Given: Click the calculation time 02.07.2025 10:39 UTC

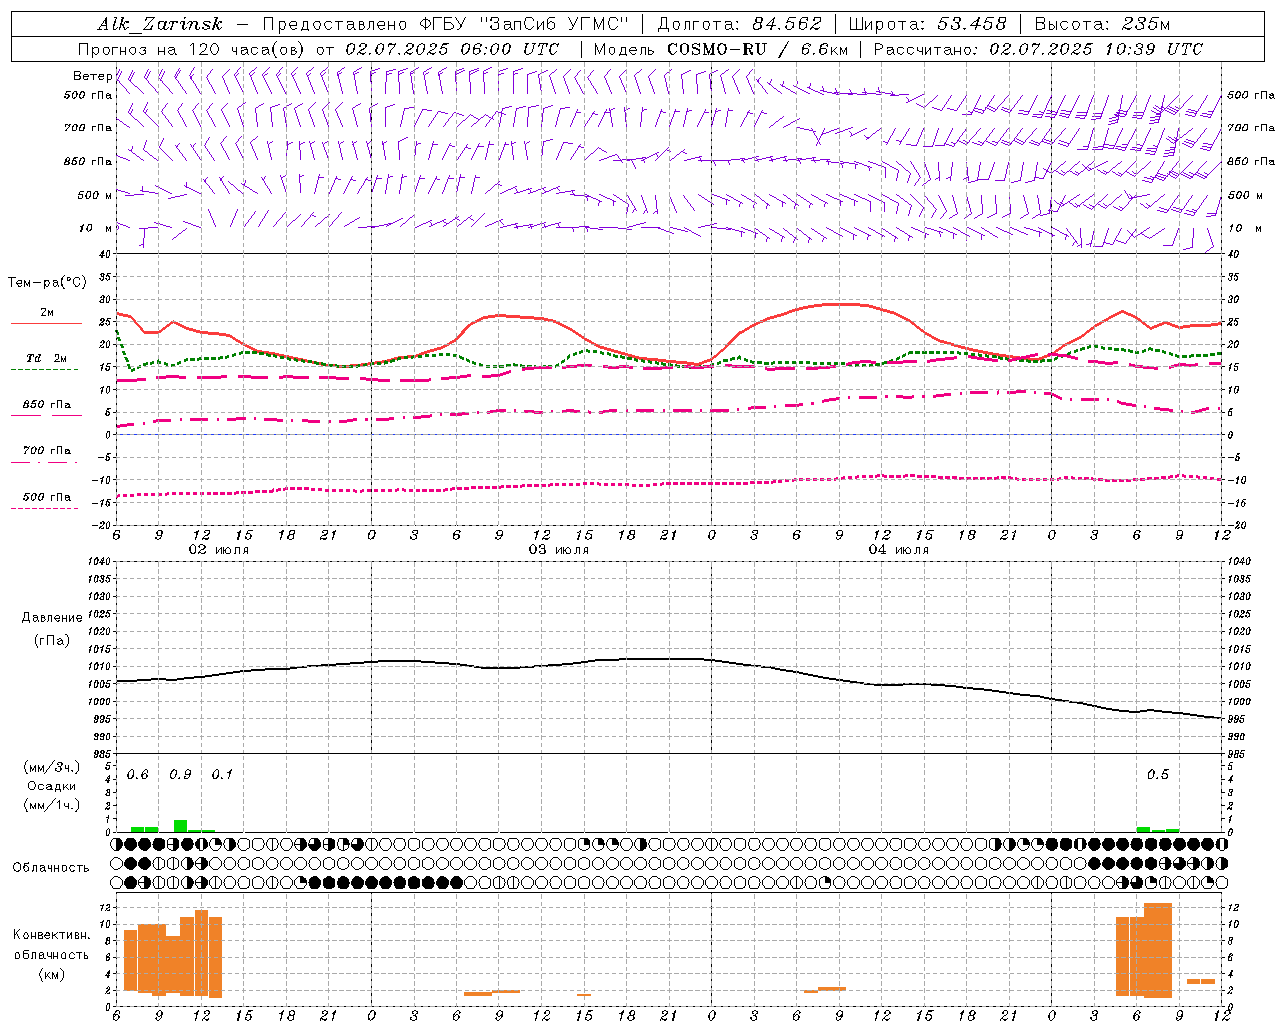Looking at the screenshot, I should [1096, 49].
